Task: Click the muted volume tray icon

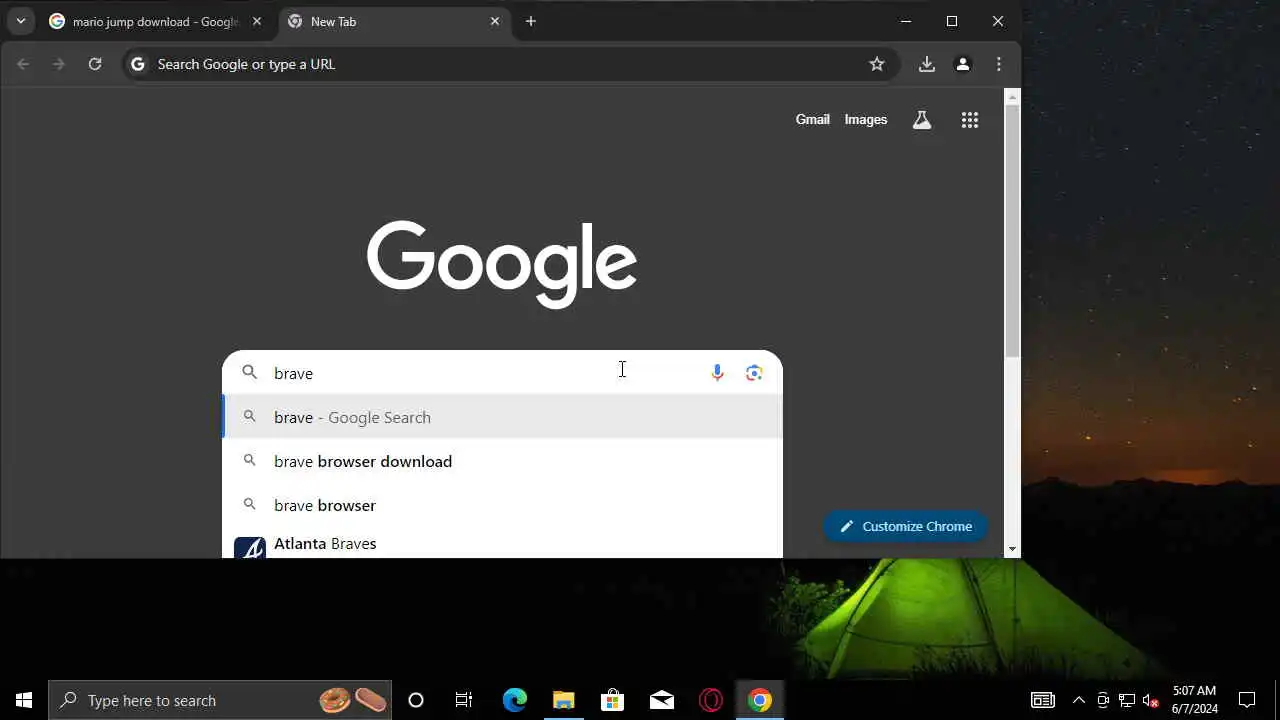Action: click(1151, 700)
